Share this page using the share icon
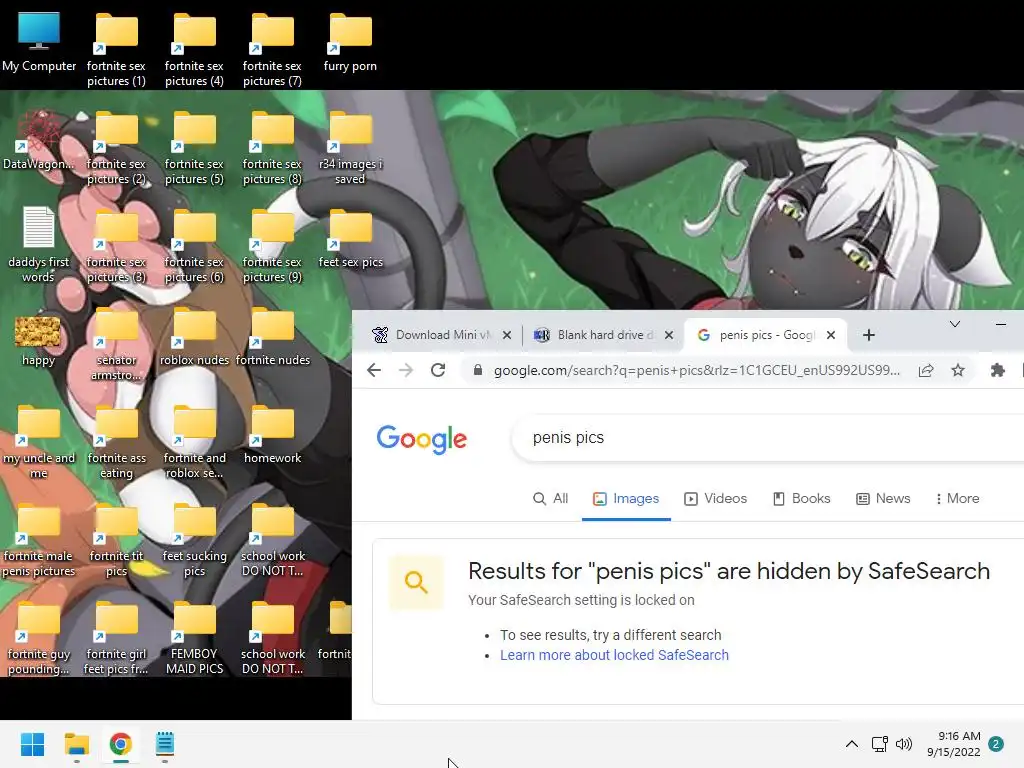 click(925, 370)
